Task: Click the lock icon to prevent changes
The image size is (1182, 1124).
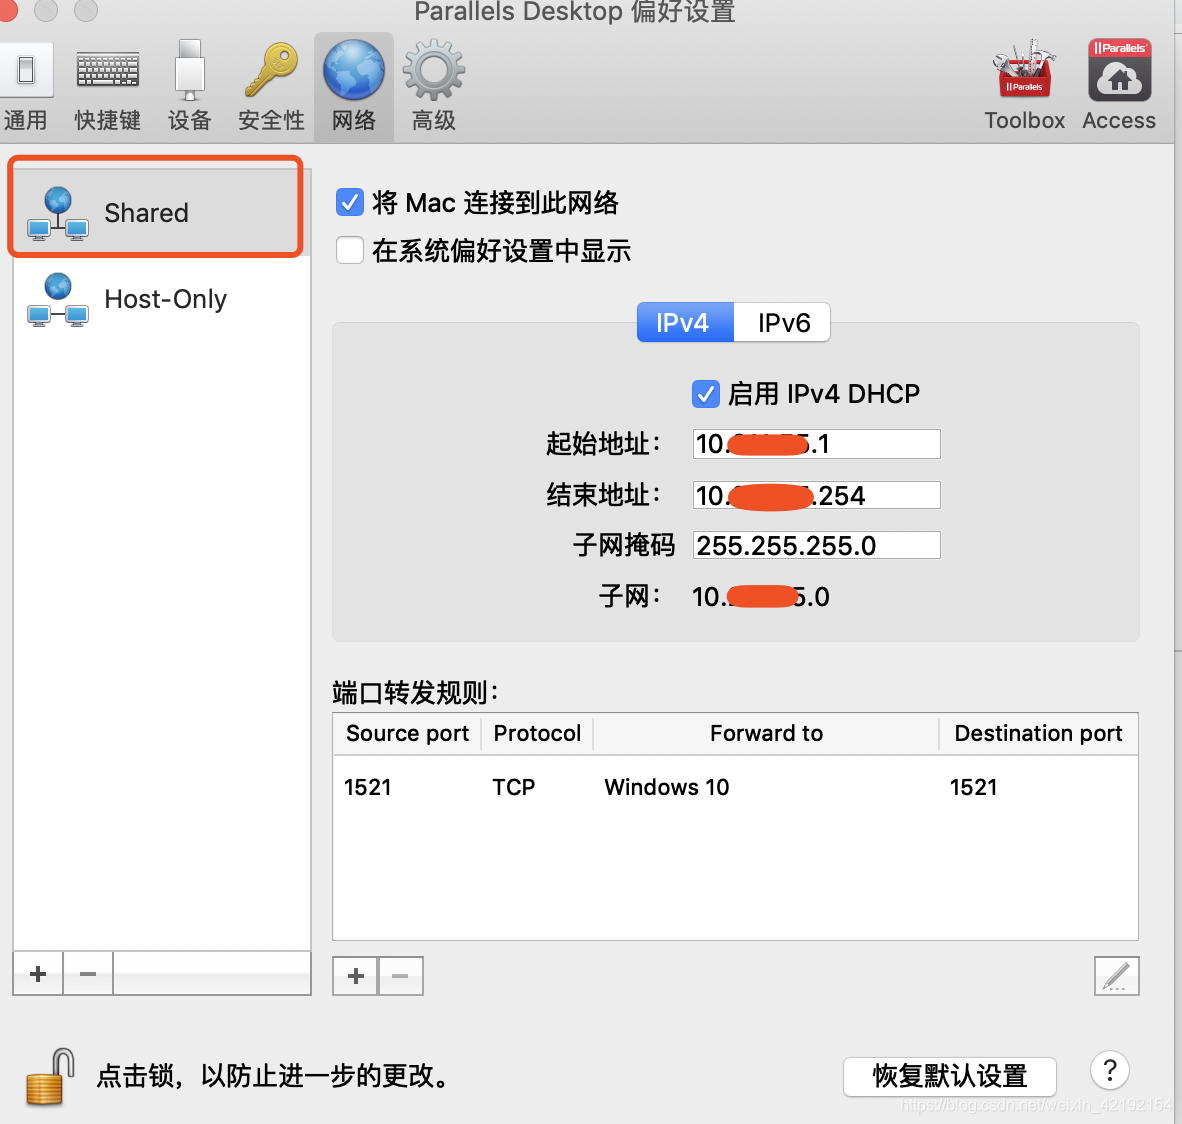Action: (x=50, y=1077)
